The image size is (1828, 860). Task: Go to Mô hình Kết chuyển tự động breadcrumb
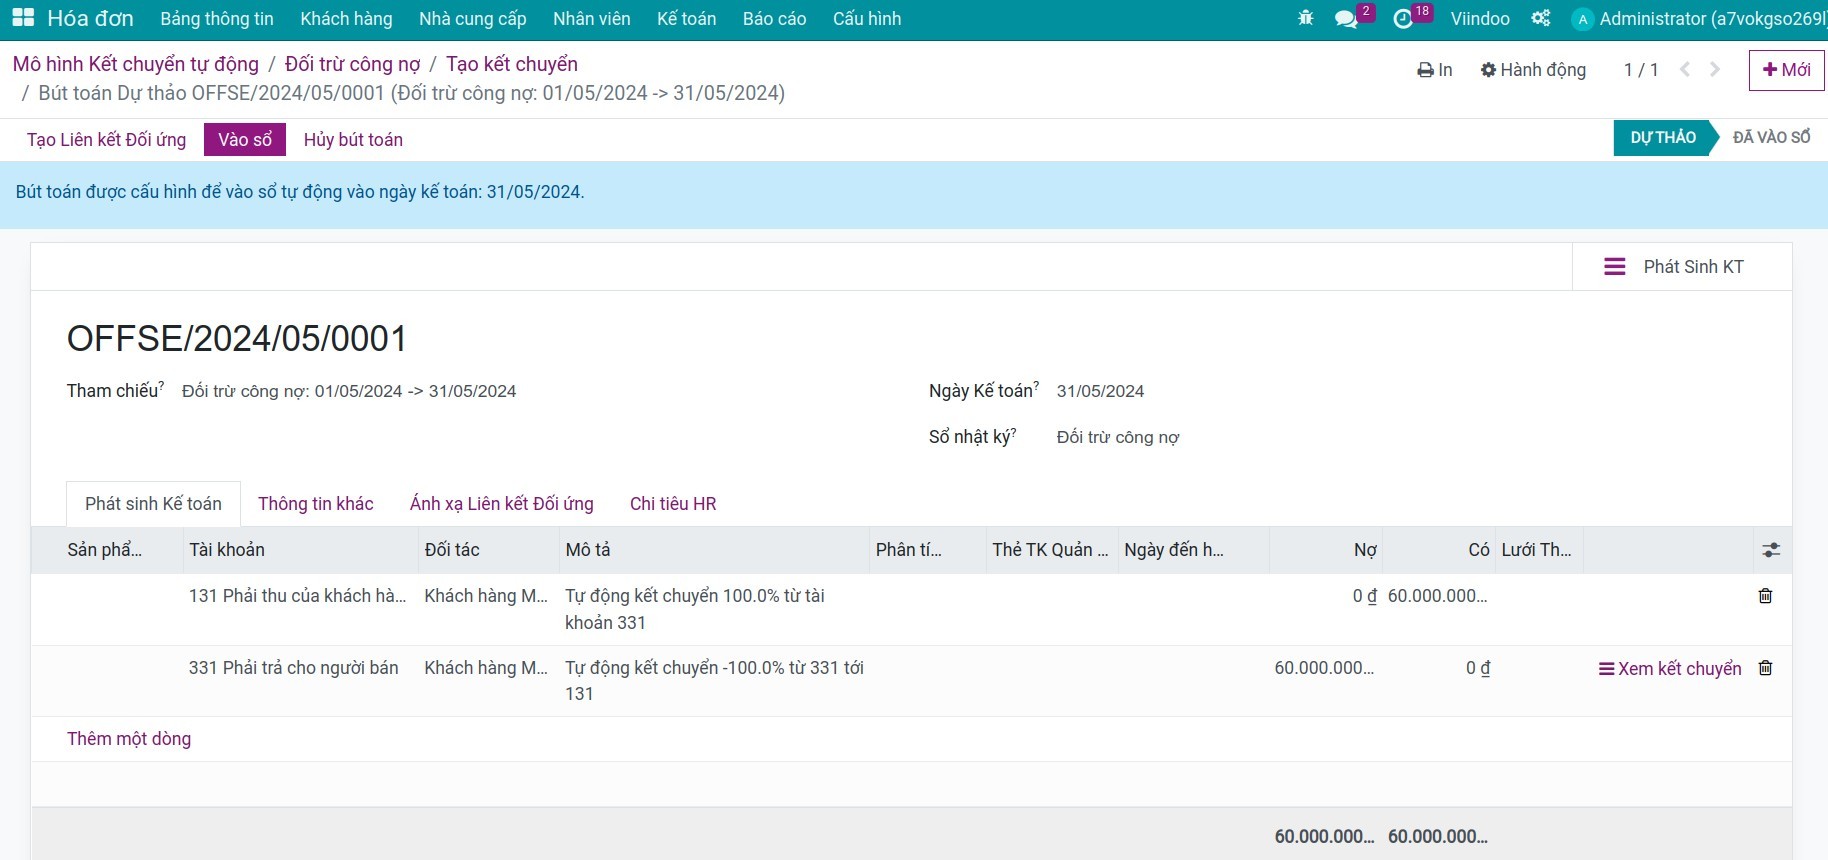coord(136,64)
